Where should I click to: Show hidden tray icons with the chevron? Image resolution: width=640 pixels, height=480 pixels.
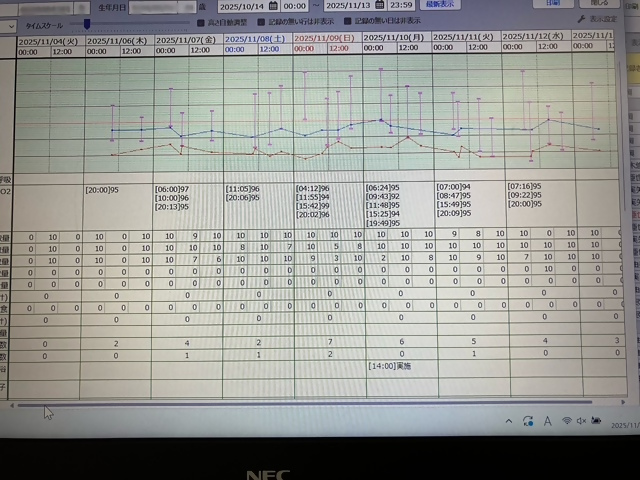tap(508, 421)
